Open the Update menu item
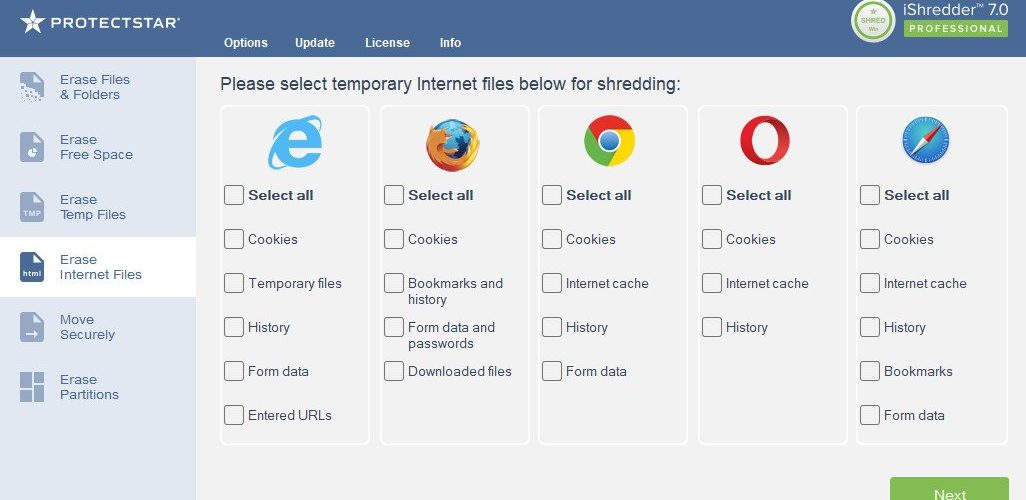This screenshot has height=500, width=1026. [315, 43]
